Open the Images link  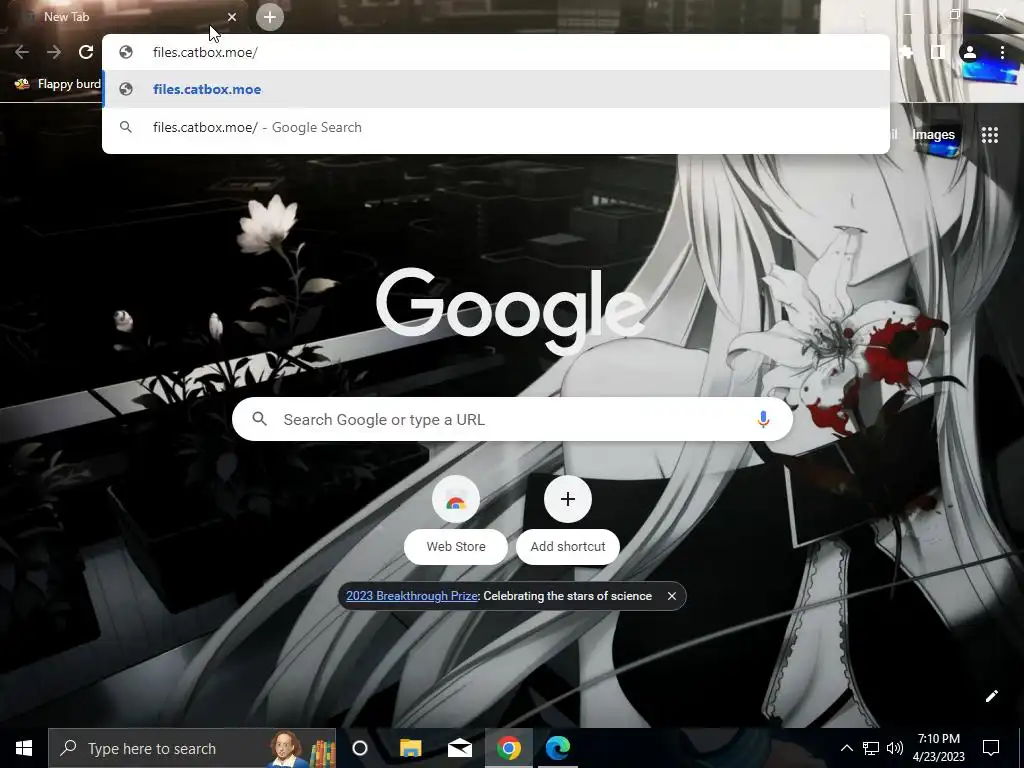tap(933, 135)
